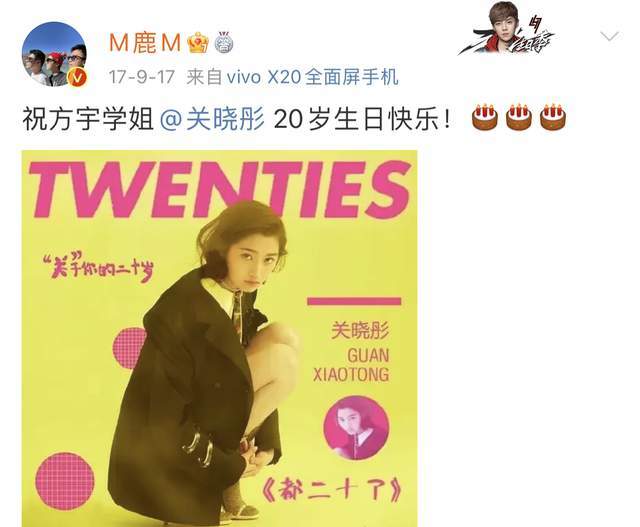Open the @关晓彤 mention link
This screenshot has width=640, height=527.
click(x=213, y=119)
